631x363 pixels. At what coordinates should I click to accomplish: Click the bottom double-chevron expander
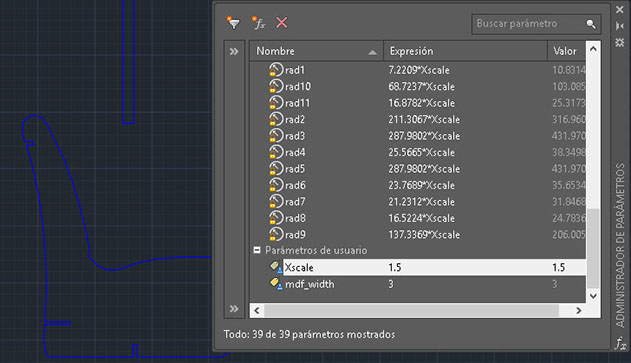click(x=234, y=309)
